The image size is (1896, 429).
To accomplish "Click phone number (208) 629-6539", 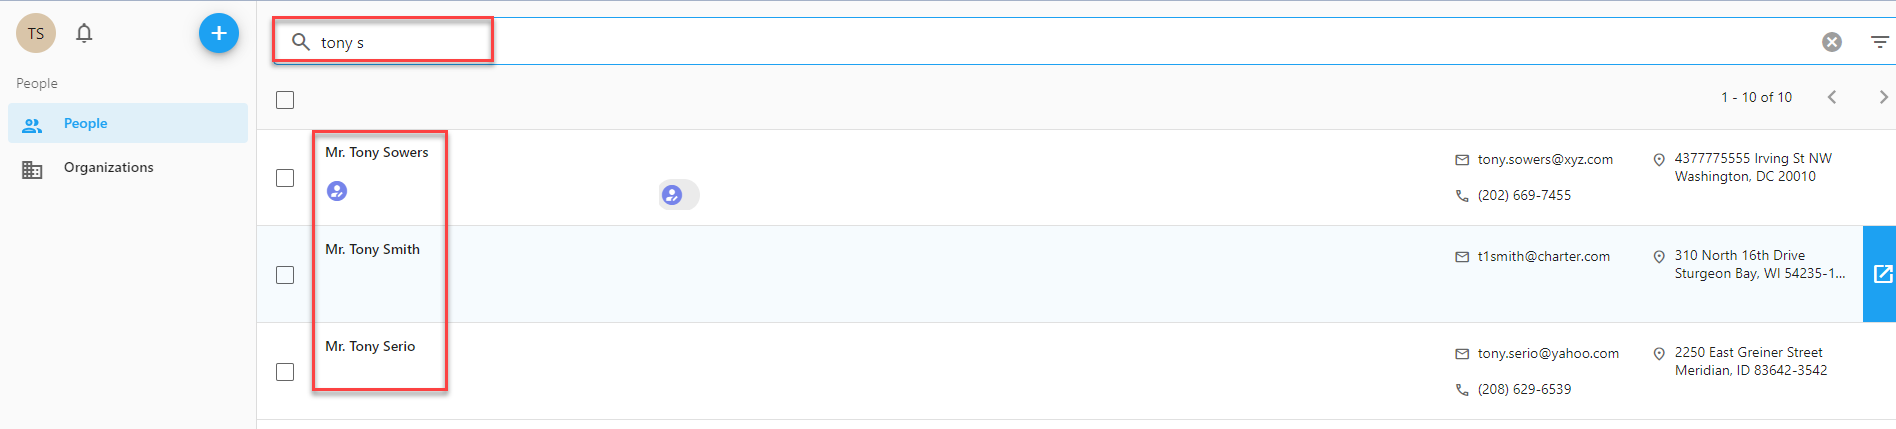I will (1524, 389).
